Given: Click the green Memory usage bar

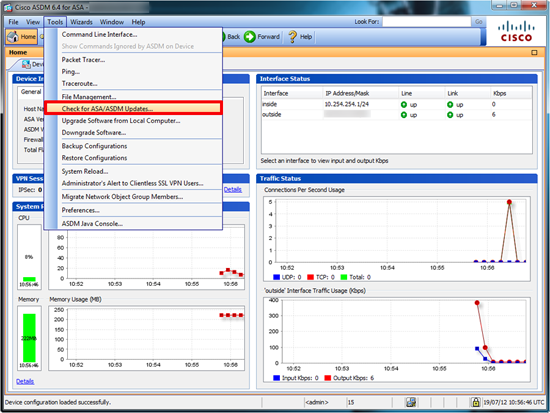Looking at the screenshot, I should point(29,338).
